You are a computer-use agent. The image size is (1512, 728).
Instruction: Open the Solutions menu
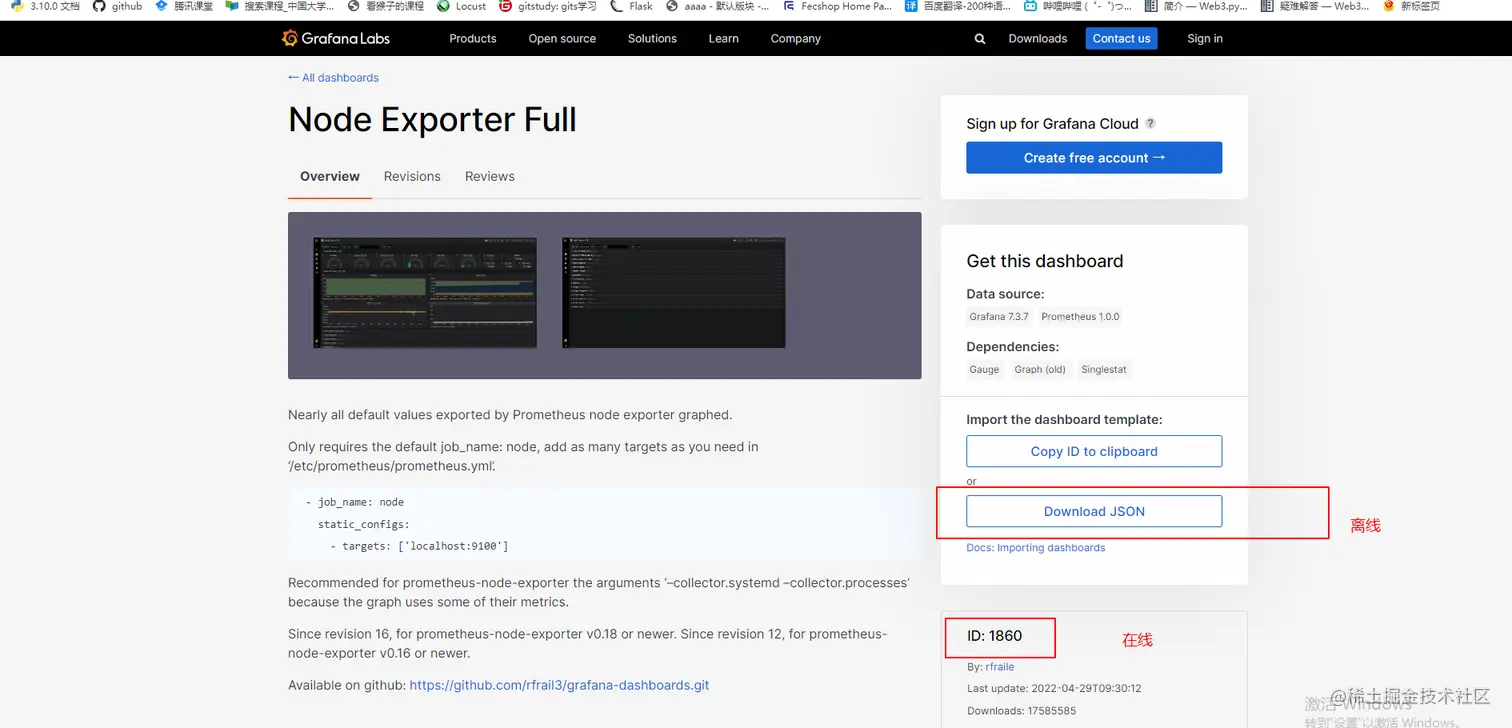pyautogui.click(x=652, y=39)
